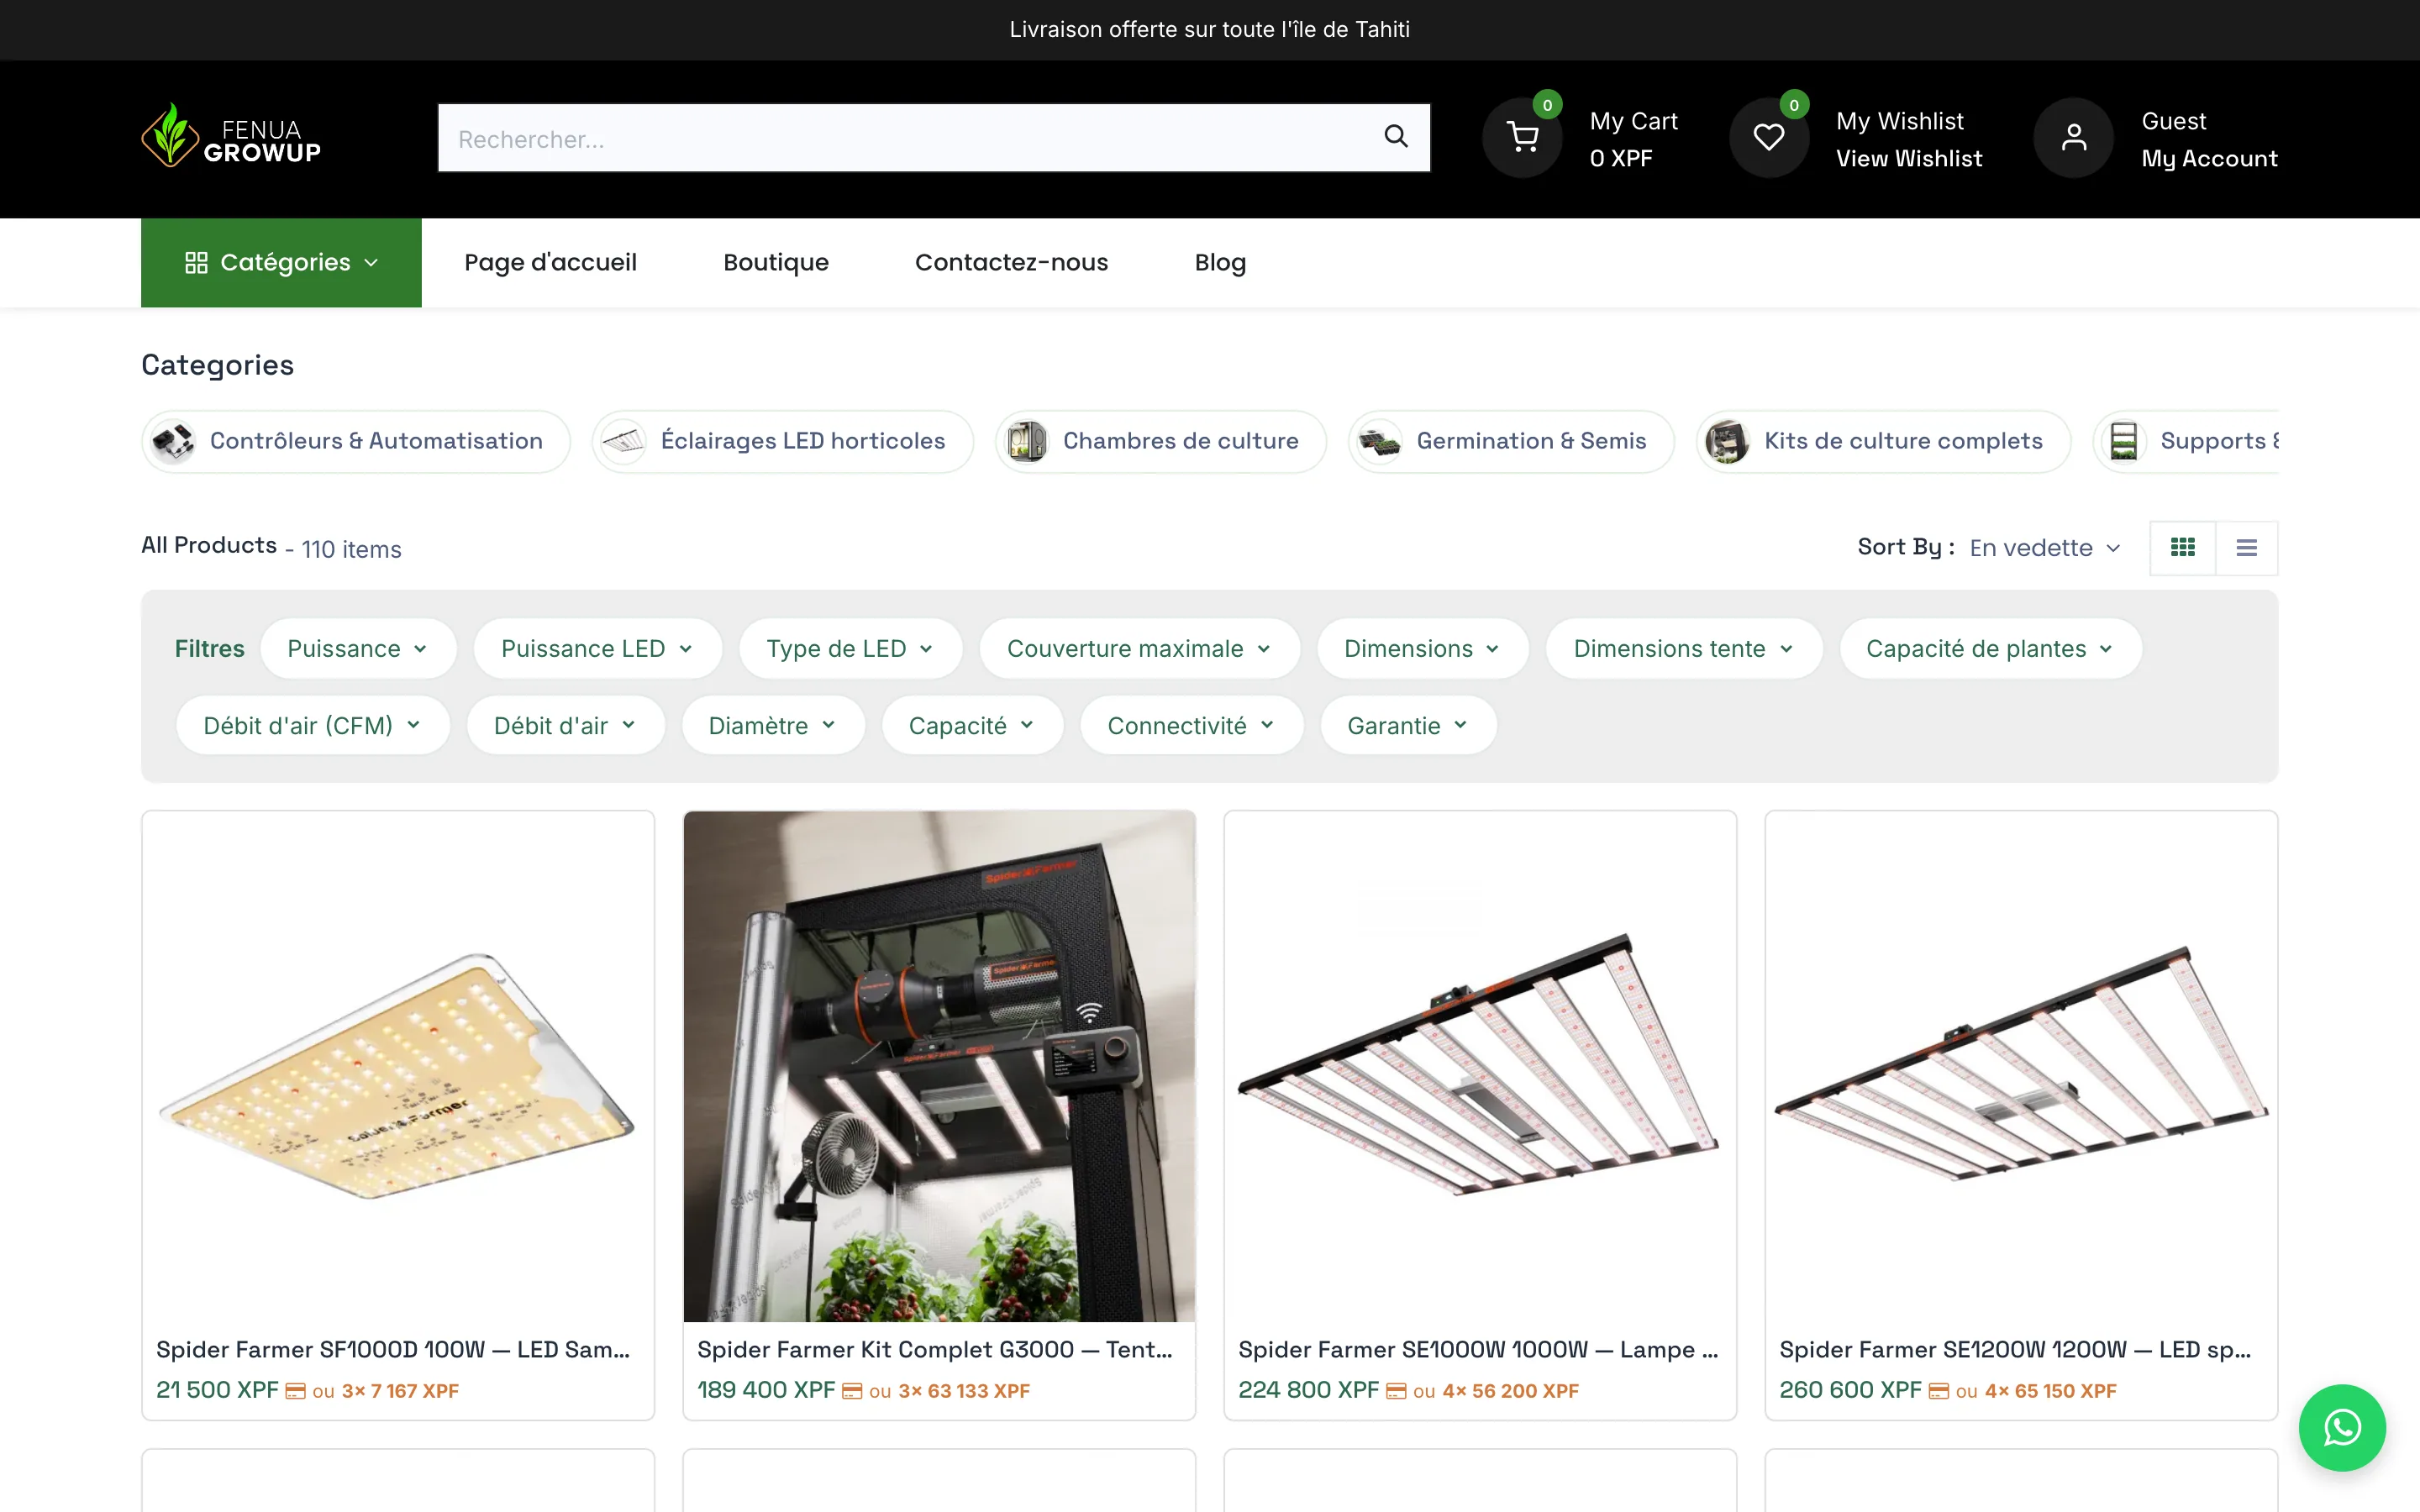Expand the Puissance LED filter

(598, 648)
